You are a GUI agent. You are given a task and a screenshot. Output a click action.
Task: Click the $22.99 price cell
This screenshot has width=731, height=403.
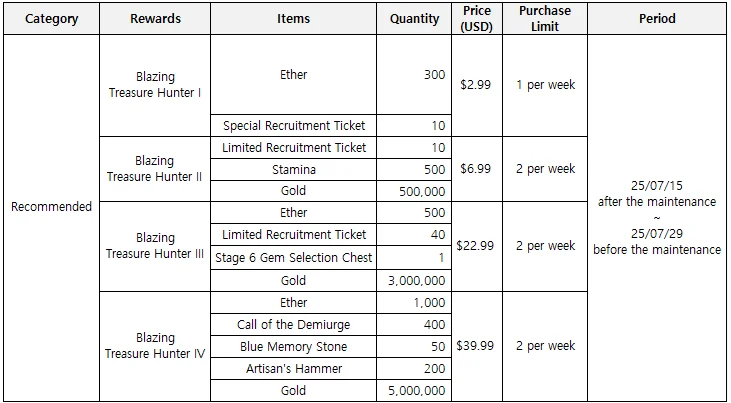pos(476,246)
